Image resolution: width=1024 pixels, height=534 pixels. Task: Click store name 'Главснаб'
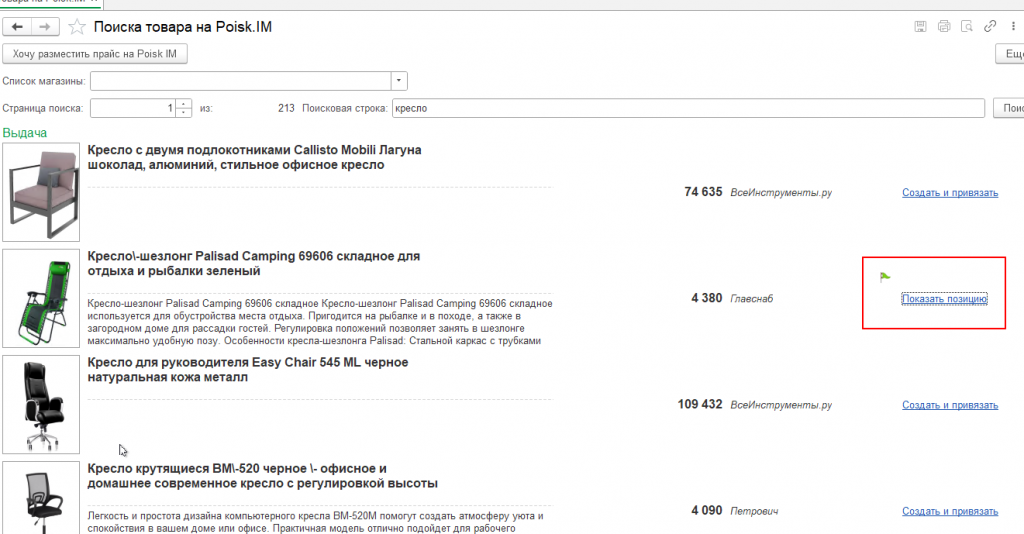(x=752, y=299)
